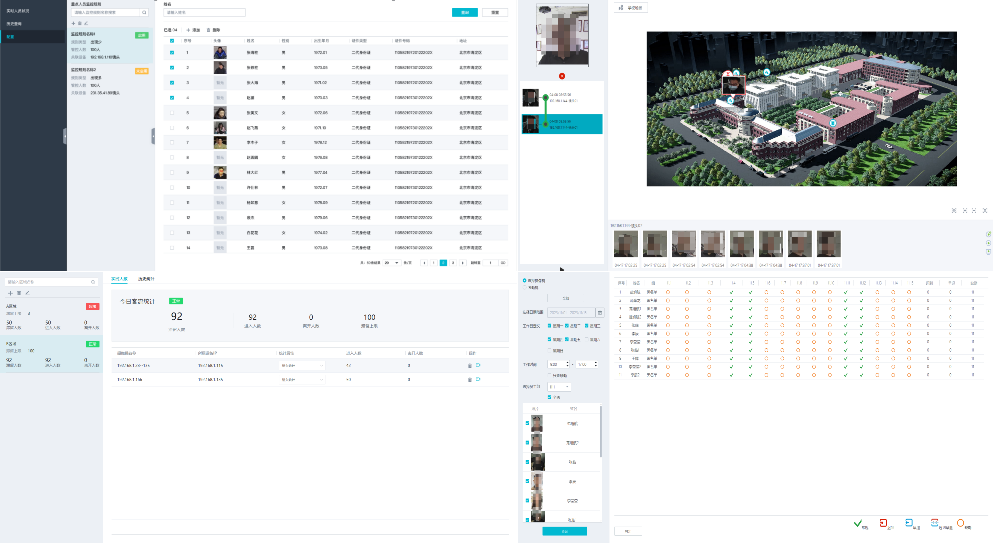Open the page-size dropdown in table pagination
The height and width of the screenshot is (544, 994).
tap(391, 262)
